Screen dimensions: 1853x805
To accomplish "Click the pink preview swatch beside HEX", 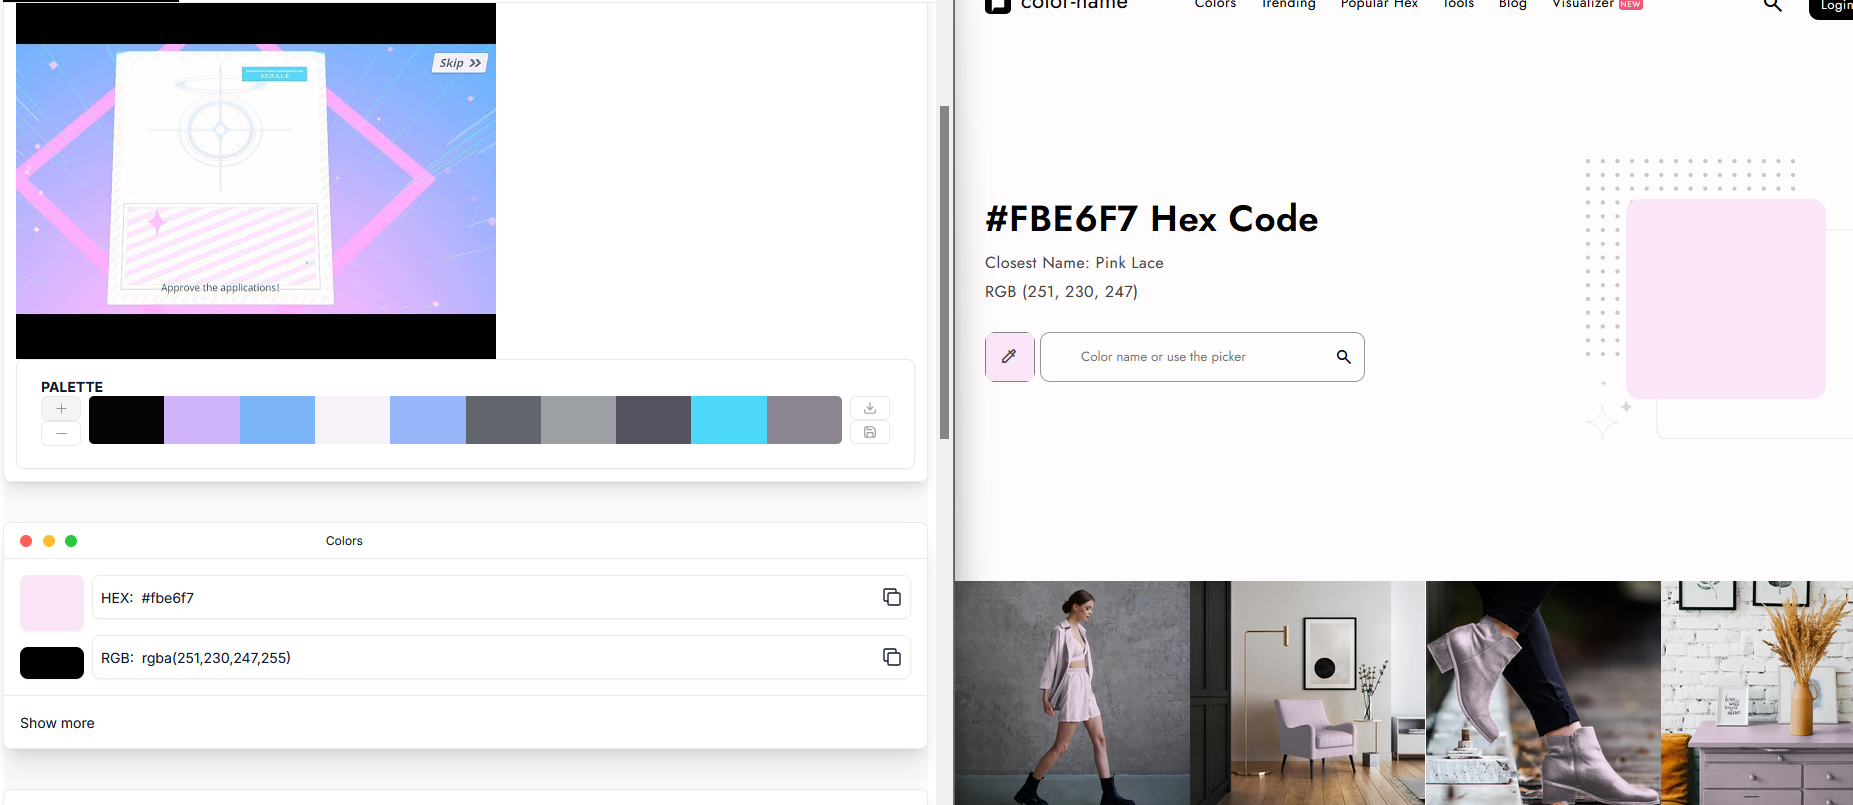I will pos(52,603).
